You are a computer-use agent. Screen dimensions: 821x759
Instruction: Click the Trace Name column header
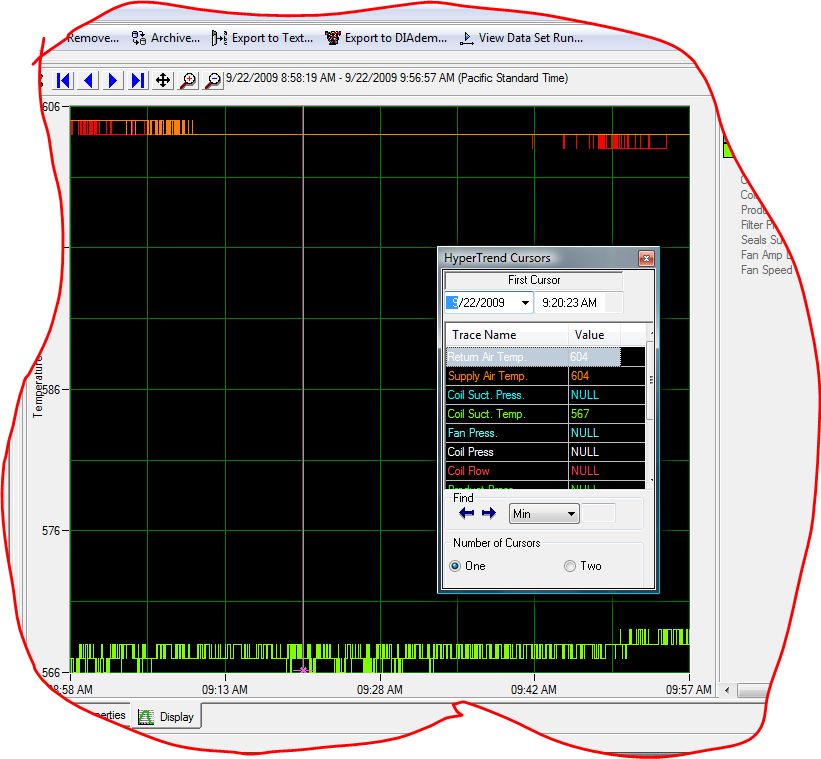[507, 334]
